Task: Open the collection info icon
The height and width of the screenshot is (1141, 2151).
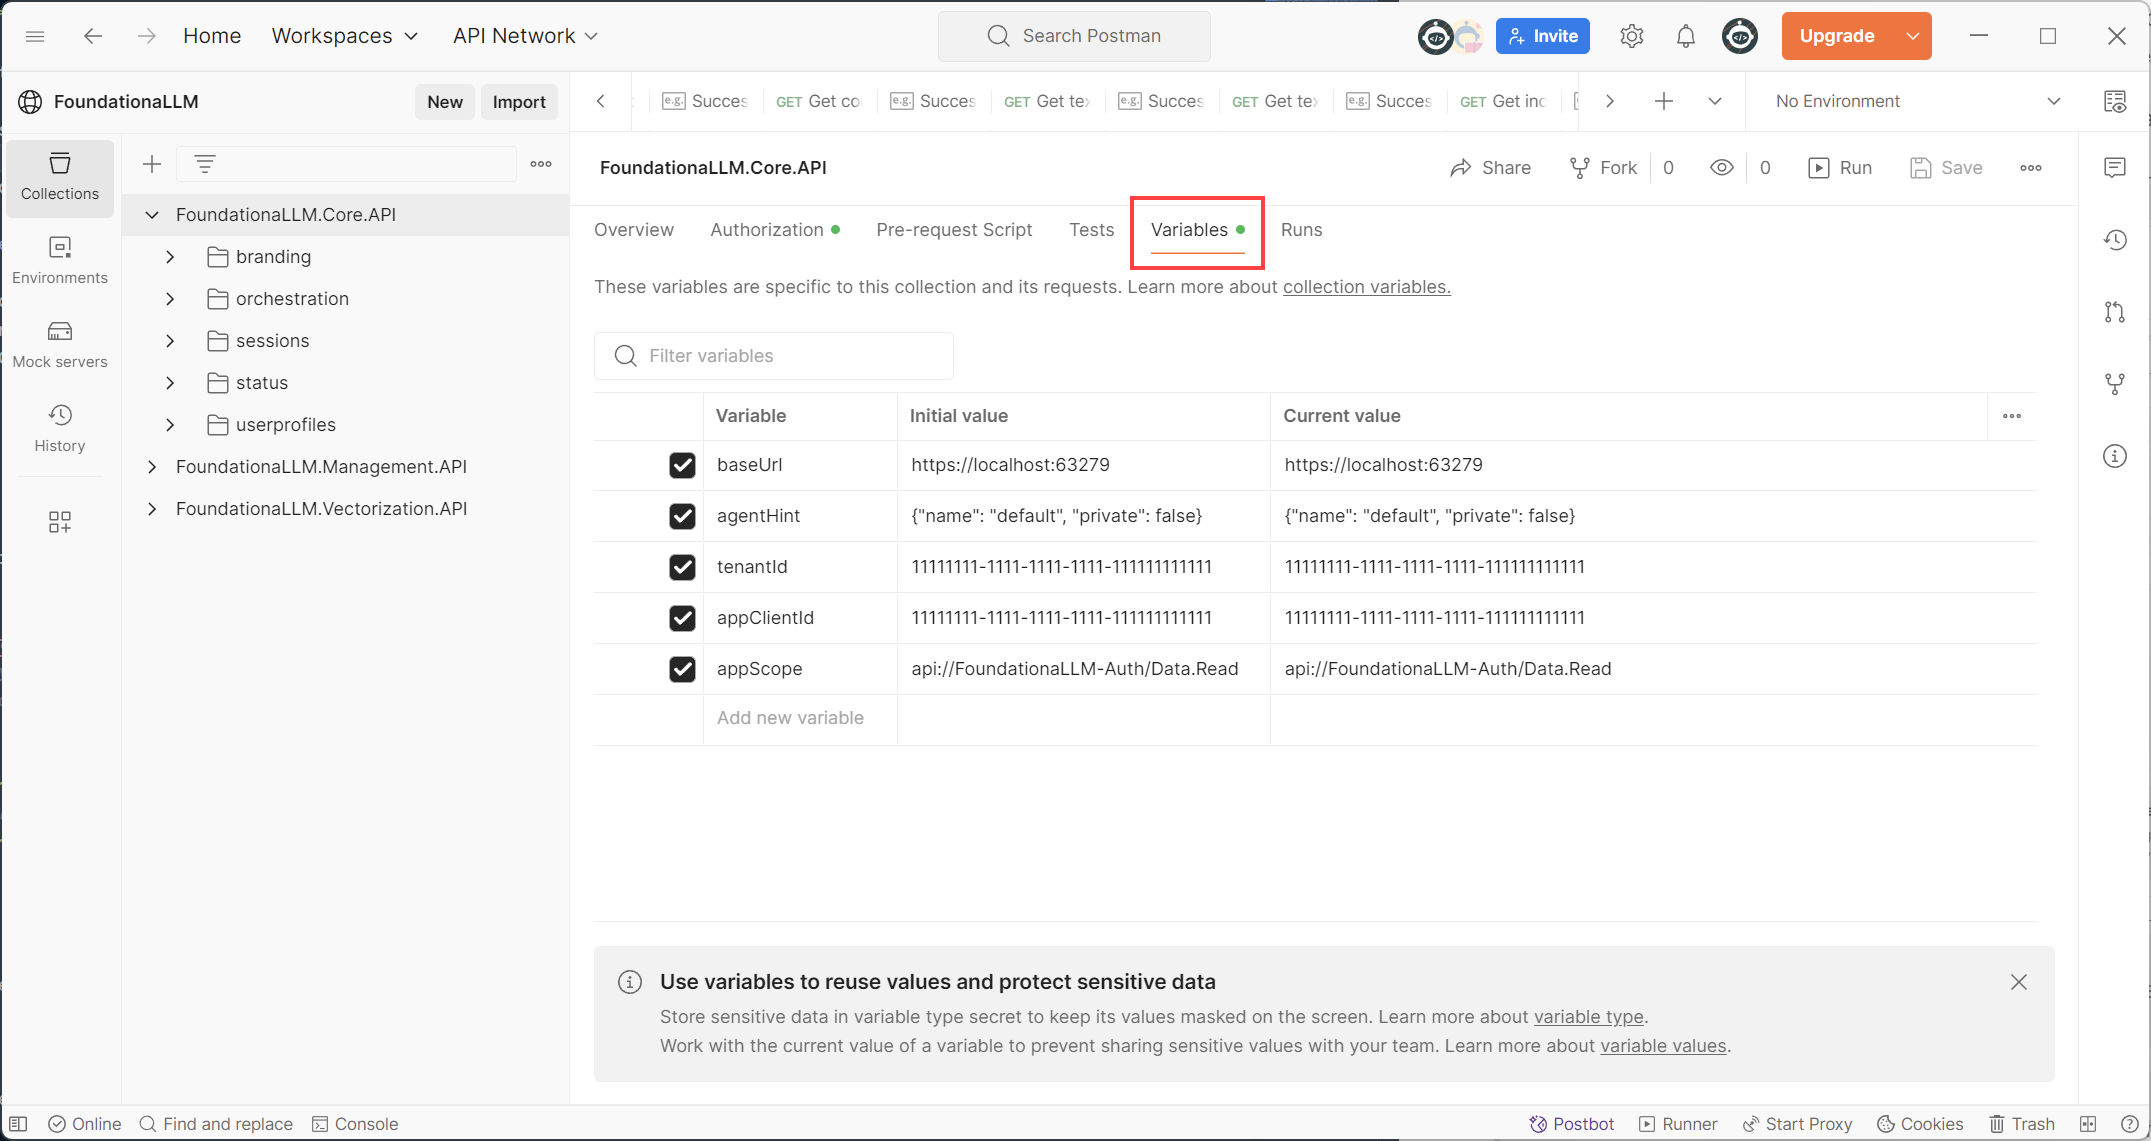Action: click(x=2115, y=456)
